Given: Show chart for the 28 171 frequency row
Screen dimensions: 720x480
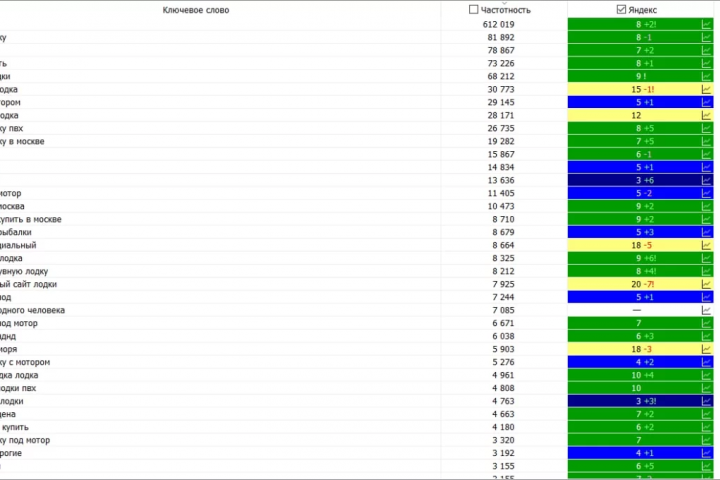Looking at the screenshot, I should 706,115.
